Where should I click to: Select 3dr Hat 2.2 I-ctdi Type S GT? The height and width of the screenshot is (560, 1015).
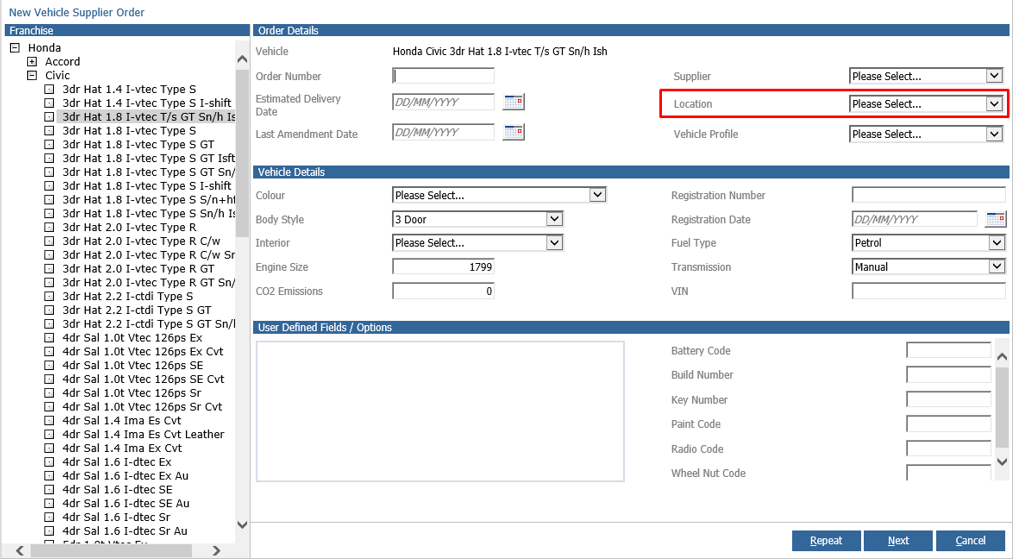(137, 310)
